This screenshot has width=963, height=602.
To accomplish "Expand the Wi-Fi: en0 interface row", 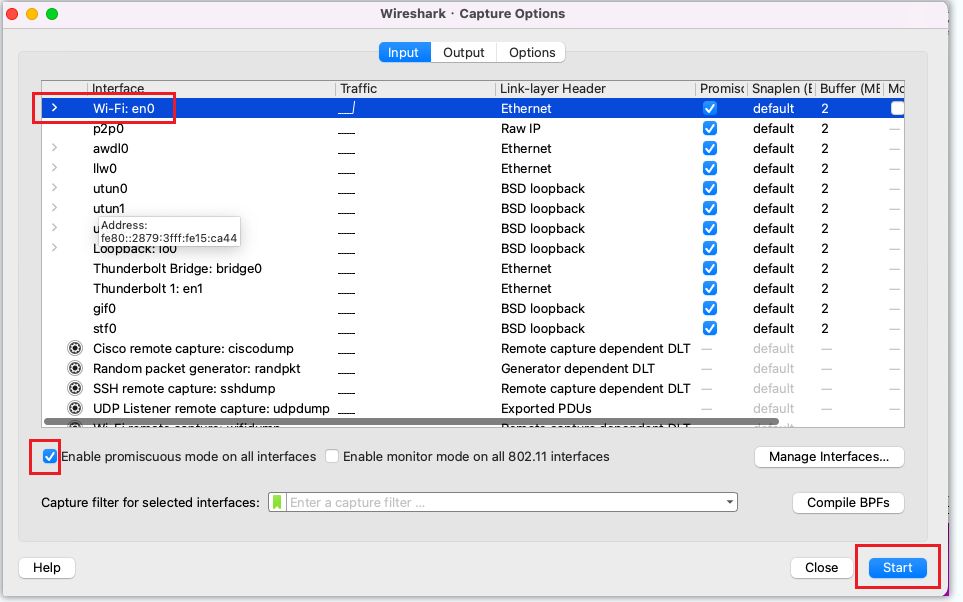I will (x=55, y=108).
